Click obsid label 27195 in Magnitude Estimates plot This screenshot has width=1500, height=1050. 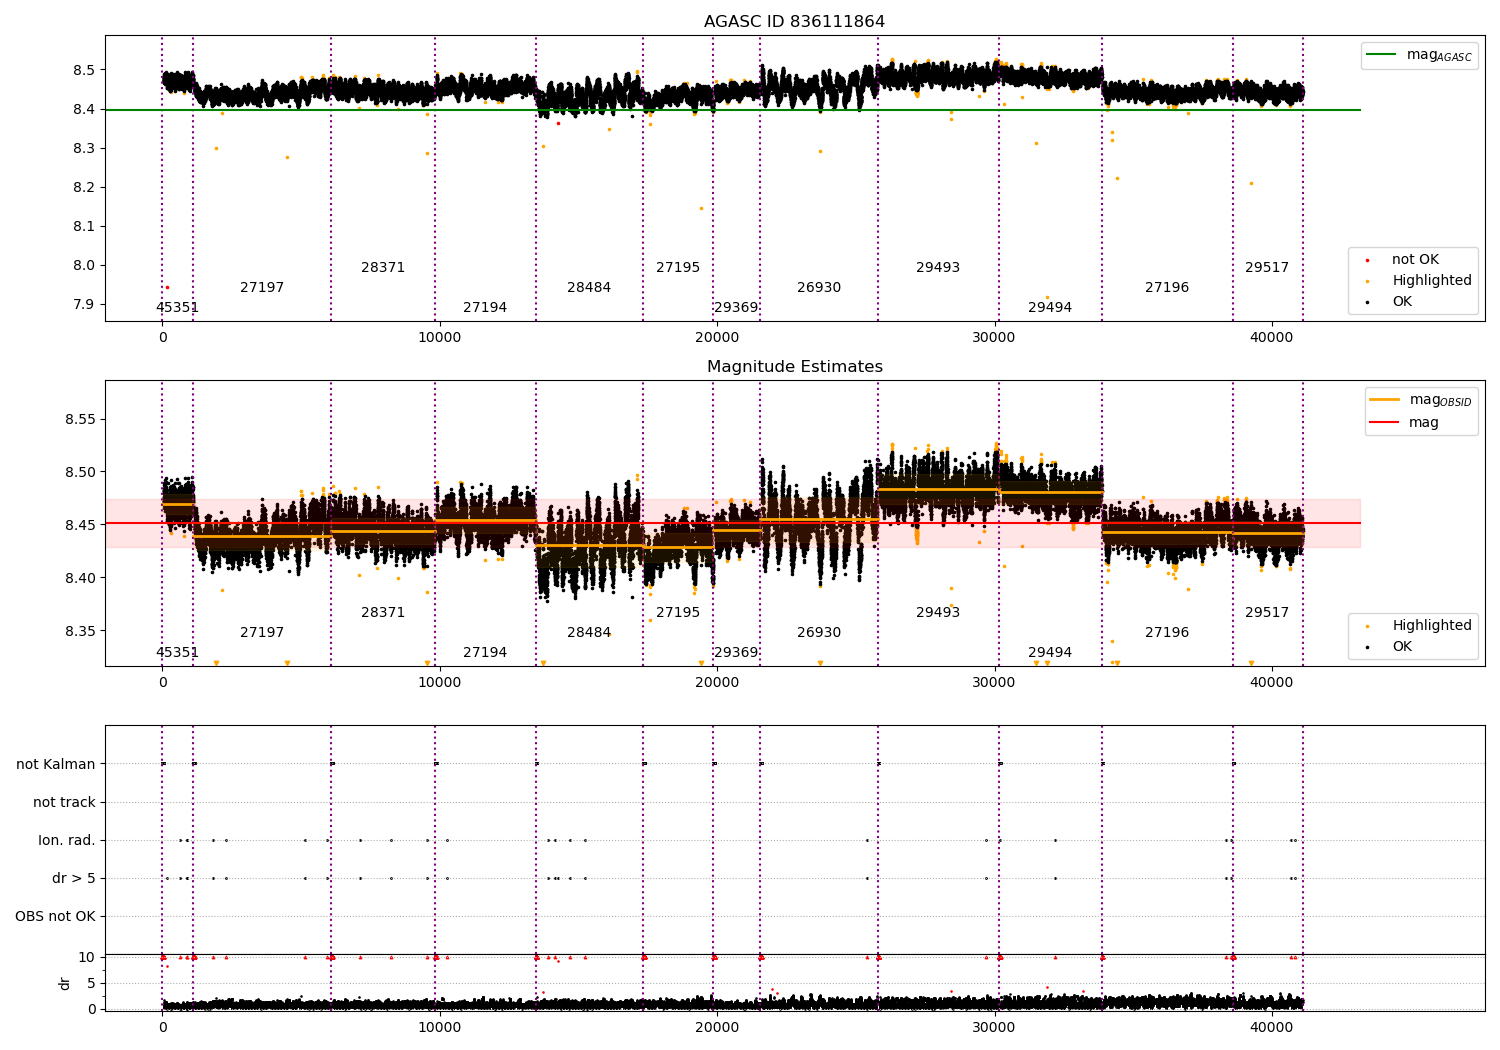click(678, 613)
